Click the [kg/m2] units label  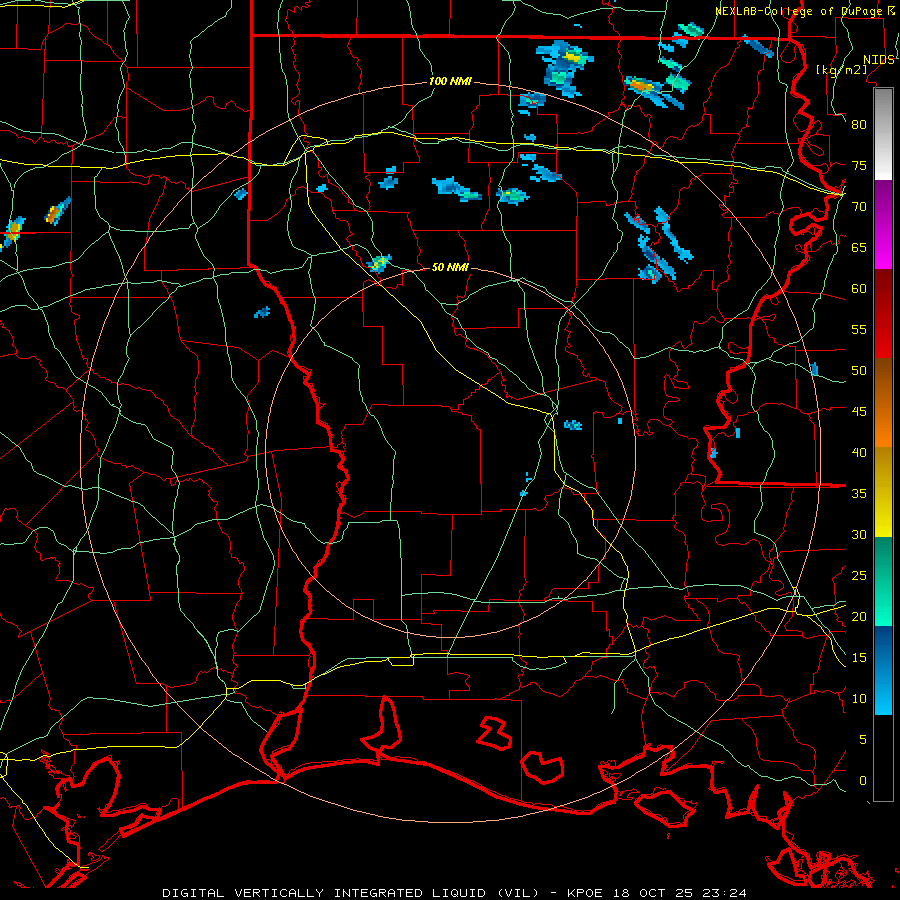(x=841, y=70)
